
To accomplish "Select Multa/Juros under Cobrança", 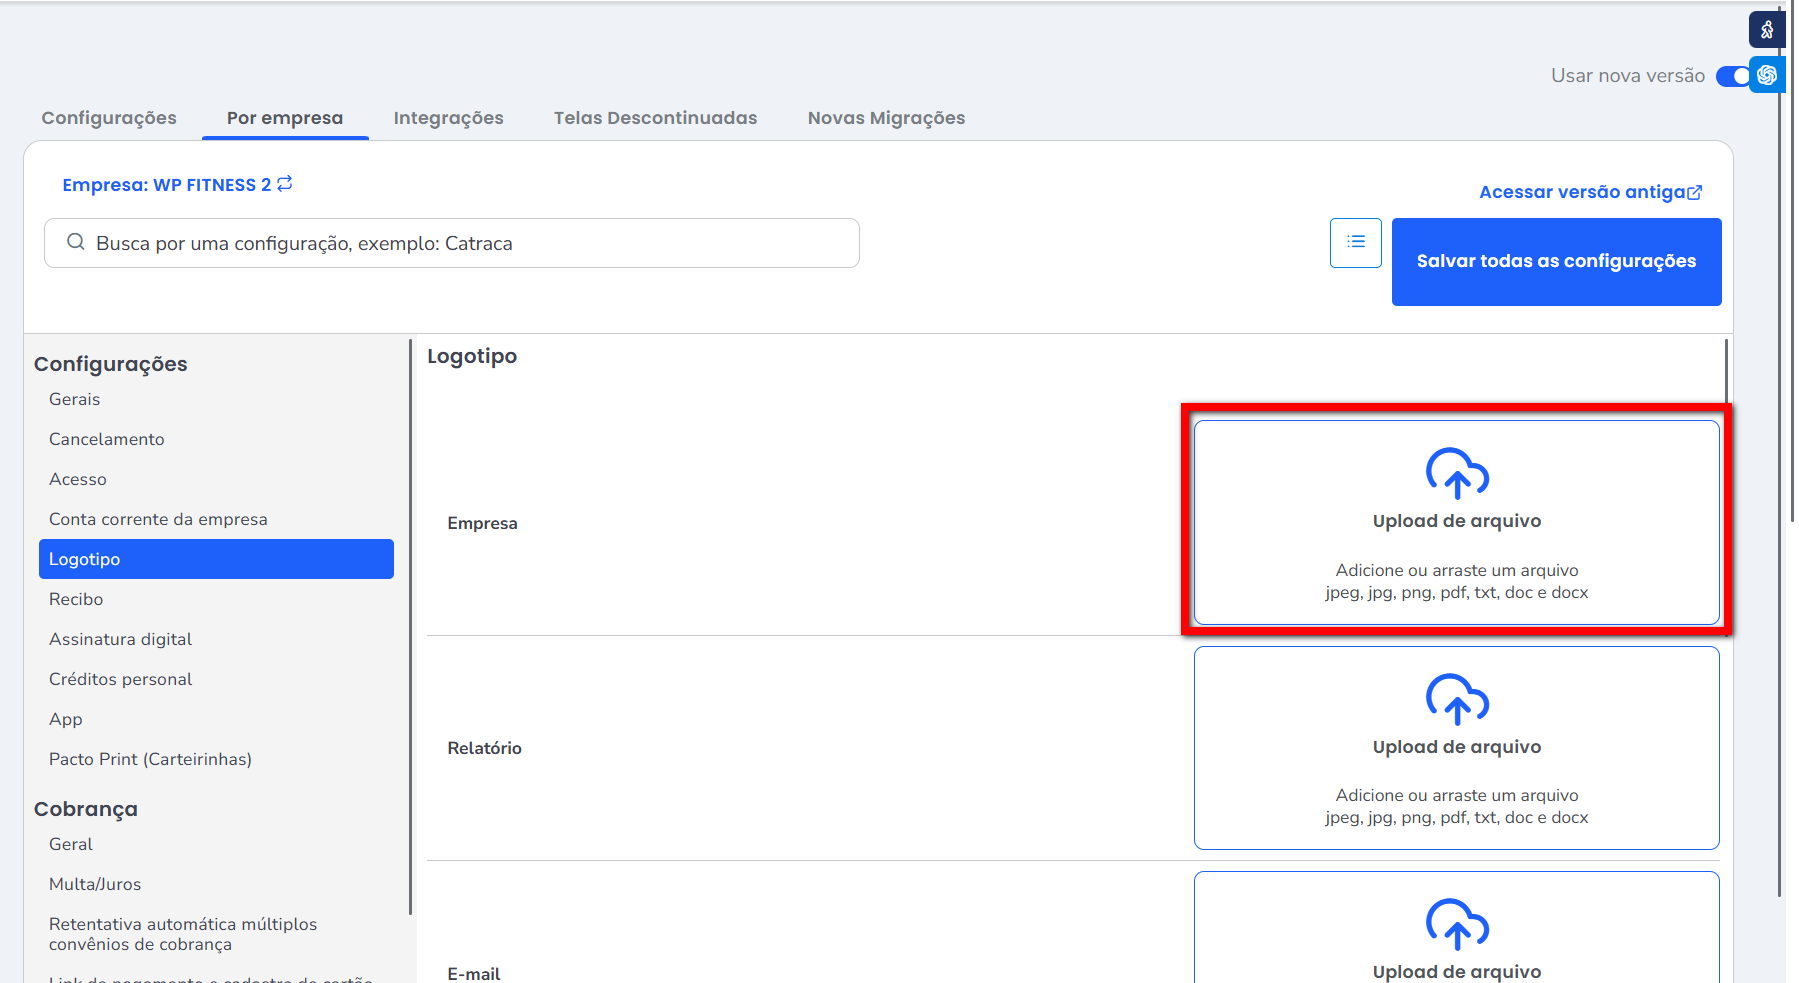I will tap(95, 884).
